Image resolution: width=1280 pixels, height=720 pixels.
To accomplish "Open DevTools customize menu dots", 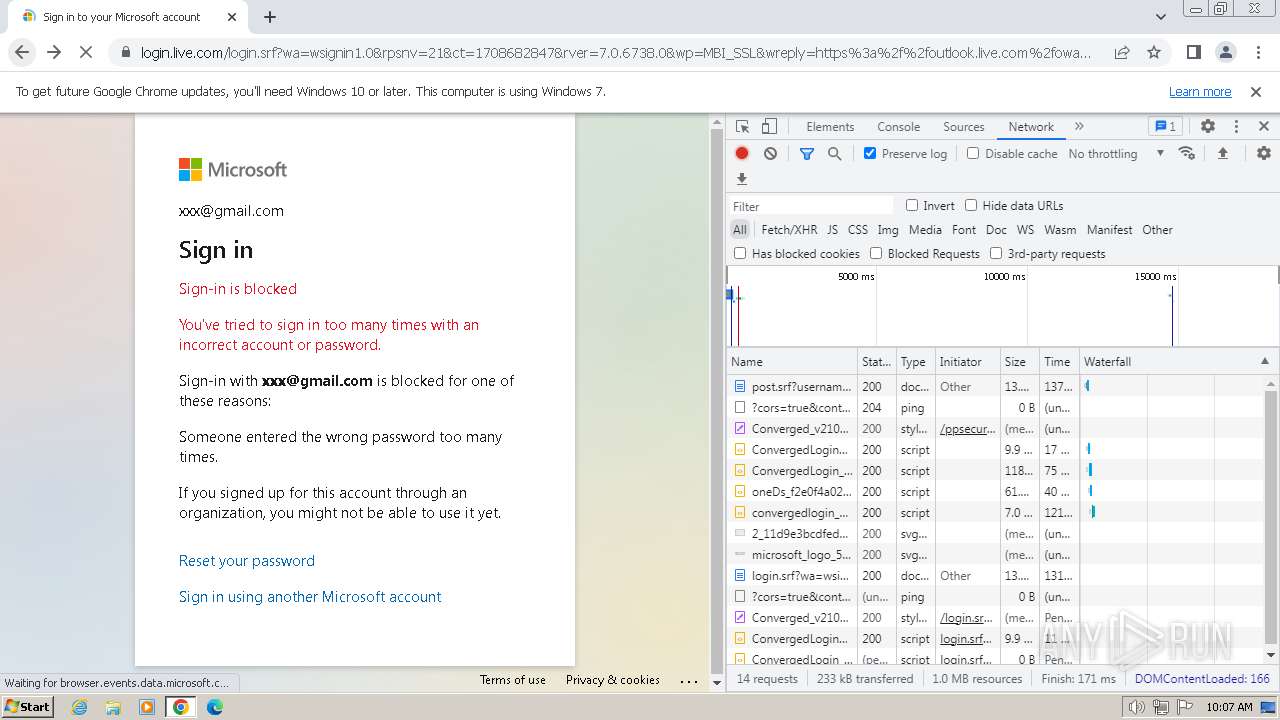I will tap(1236, 127).
